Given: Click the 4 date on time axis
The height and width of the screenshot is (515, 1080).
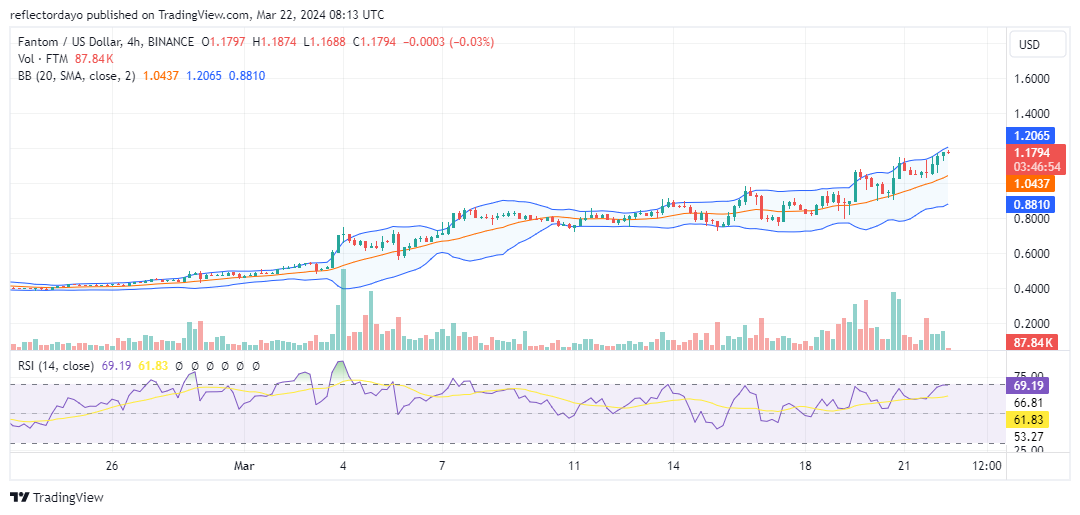Looking at the screenshot, I should [x=342, y=466].
